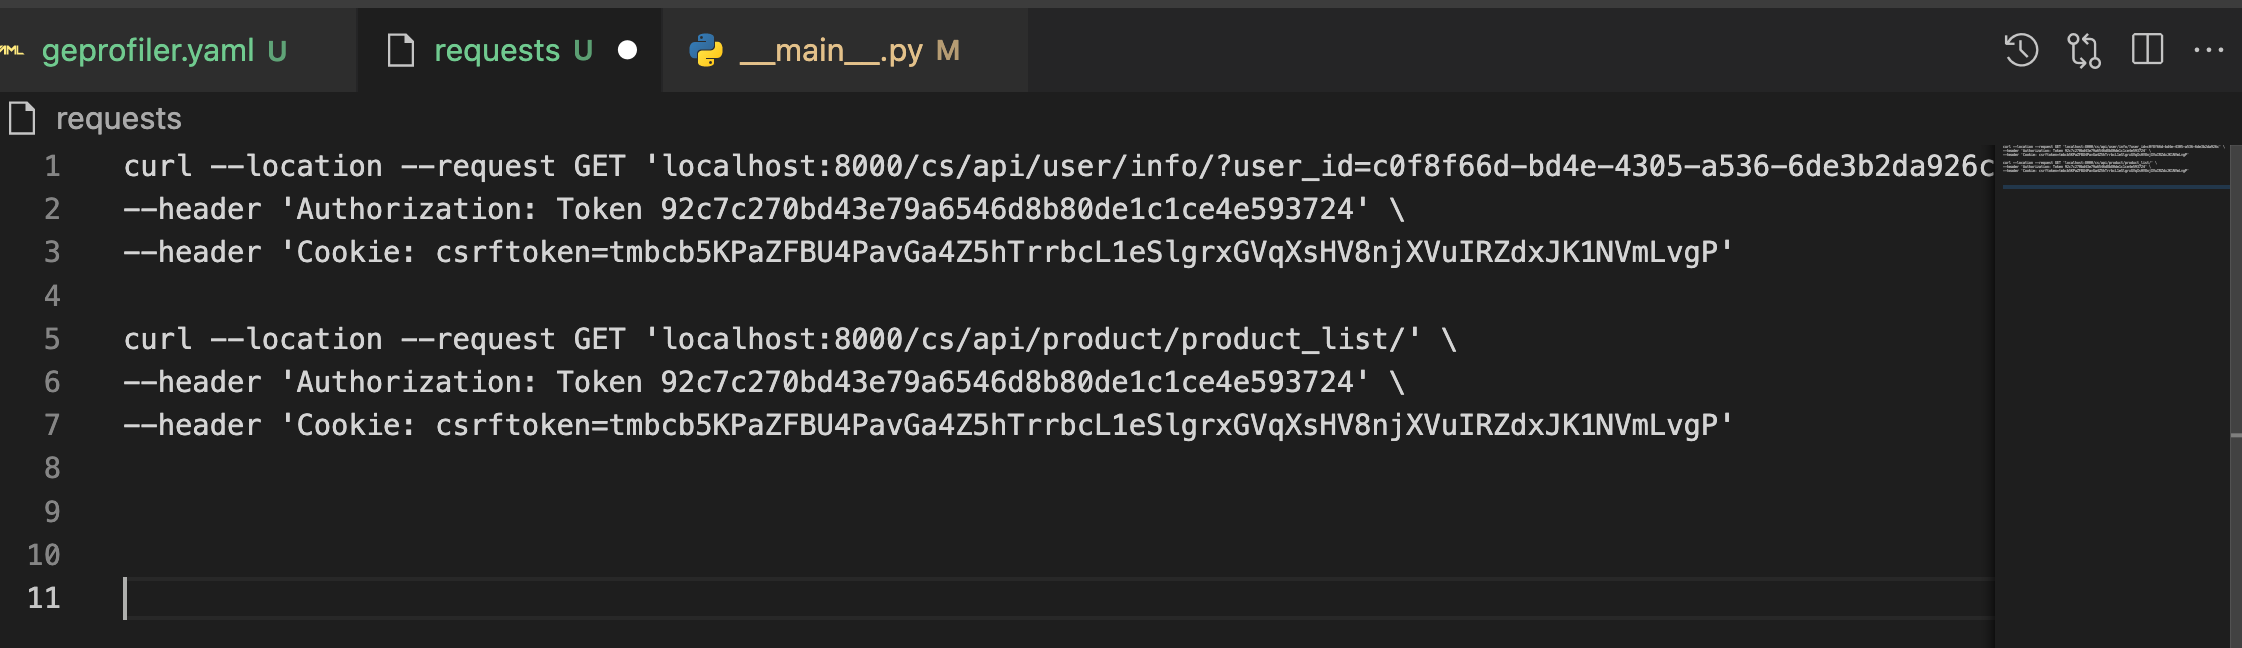The image size is (2242, 648).
Task: Click the vertical scrollbar at editor edge
Action: [2235, 396]
